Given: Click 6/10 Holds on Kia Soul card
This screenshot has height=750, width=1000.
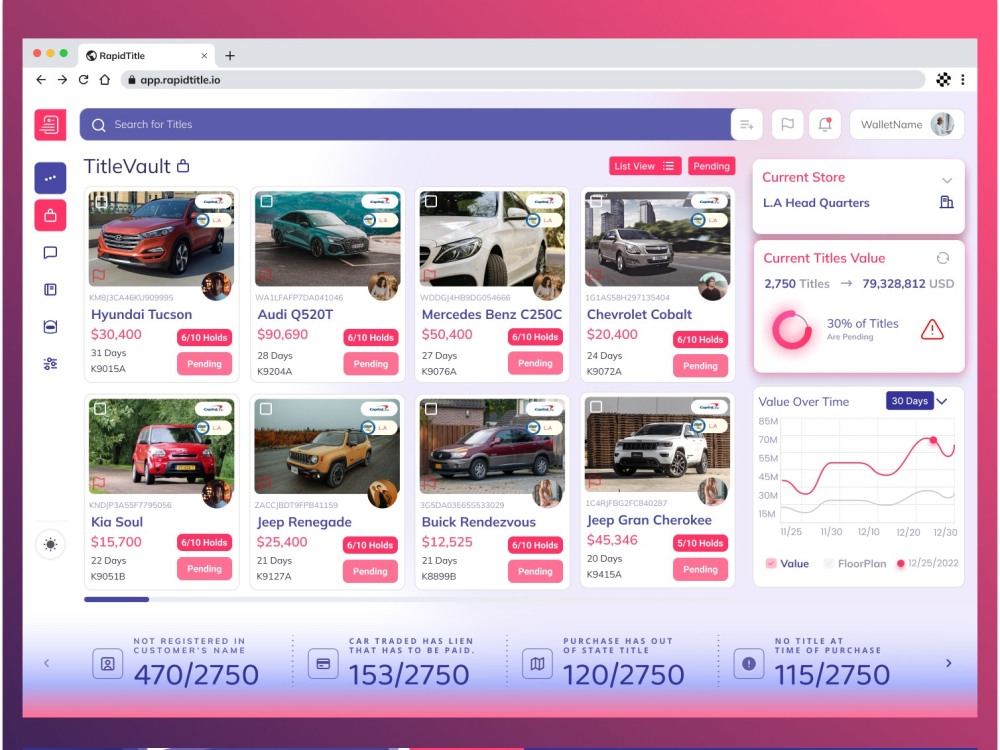Looking at the screenshot, I should tap(204, 543).
